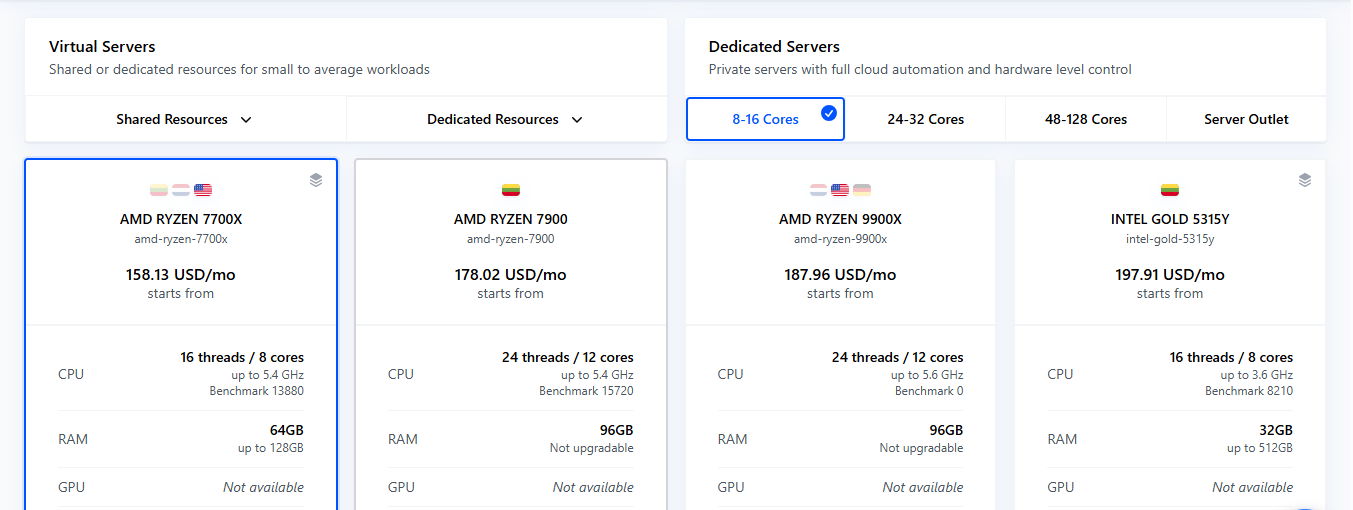Screen dimensions: 1353x510
Task: Click the German flag on AMD Ryzen 9900X card
Action: pyautogui.click(x=862, y=190)
